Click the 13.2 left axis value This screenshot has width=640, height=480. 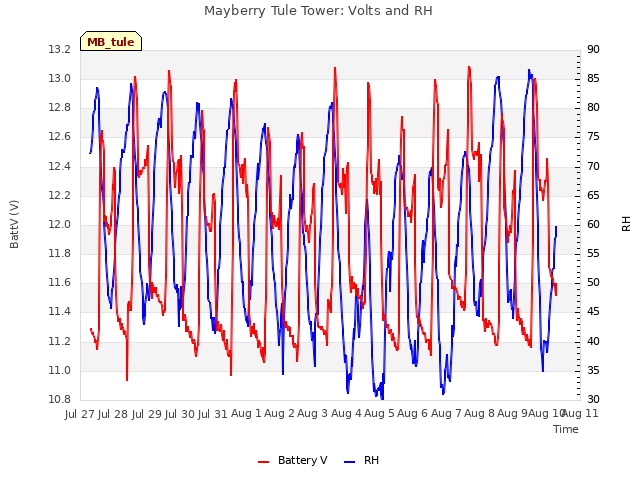pos(60,49)
